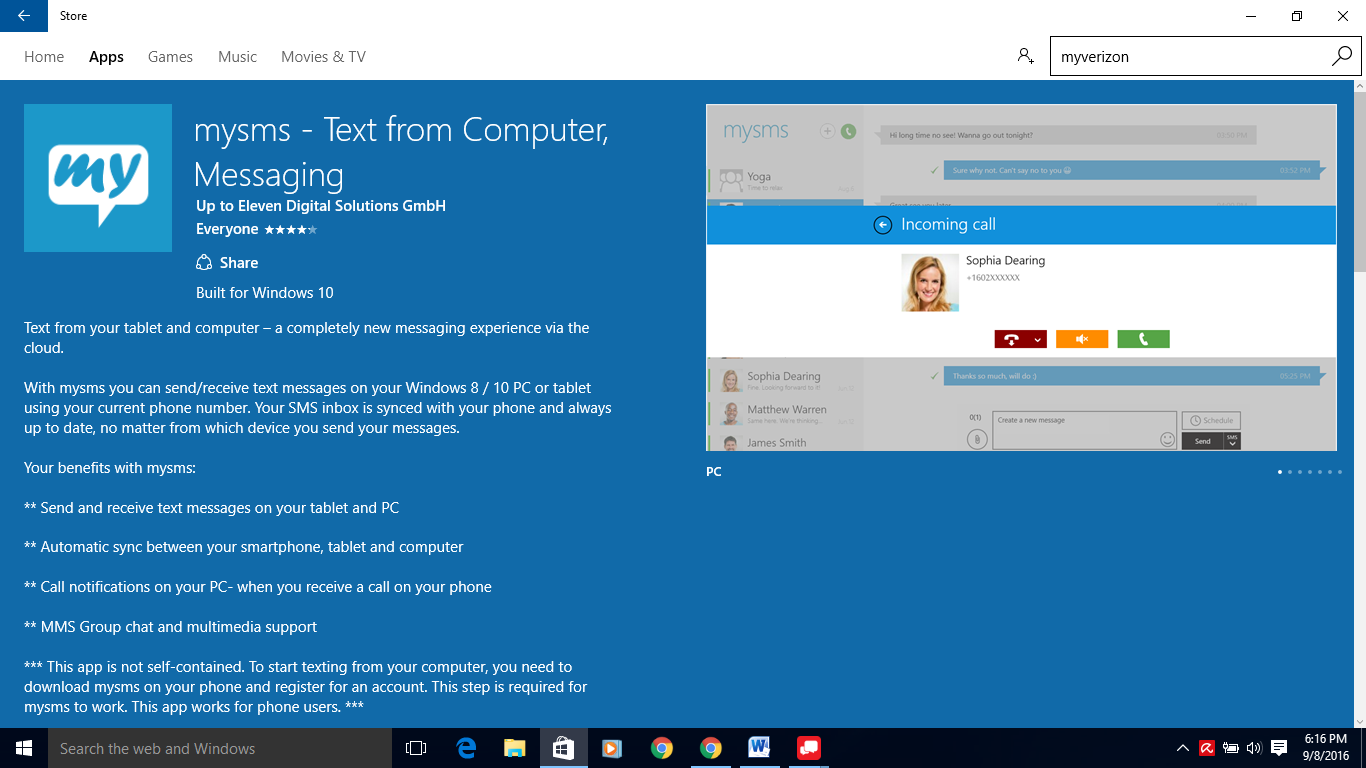
Task: Switch to the Apps tab
Action: [106, 57]
